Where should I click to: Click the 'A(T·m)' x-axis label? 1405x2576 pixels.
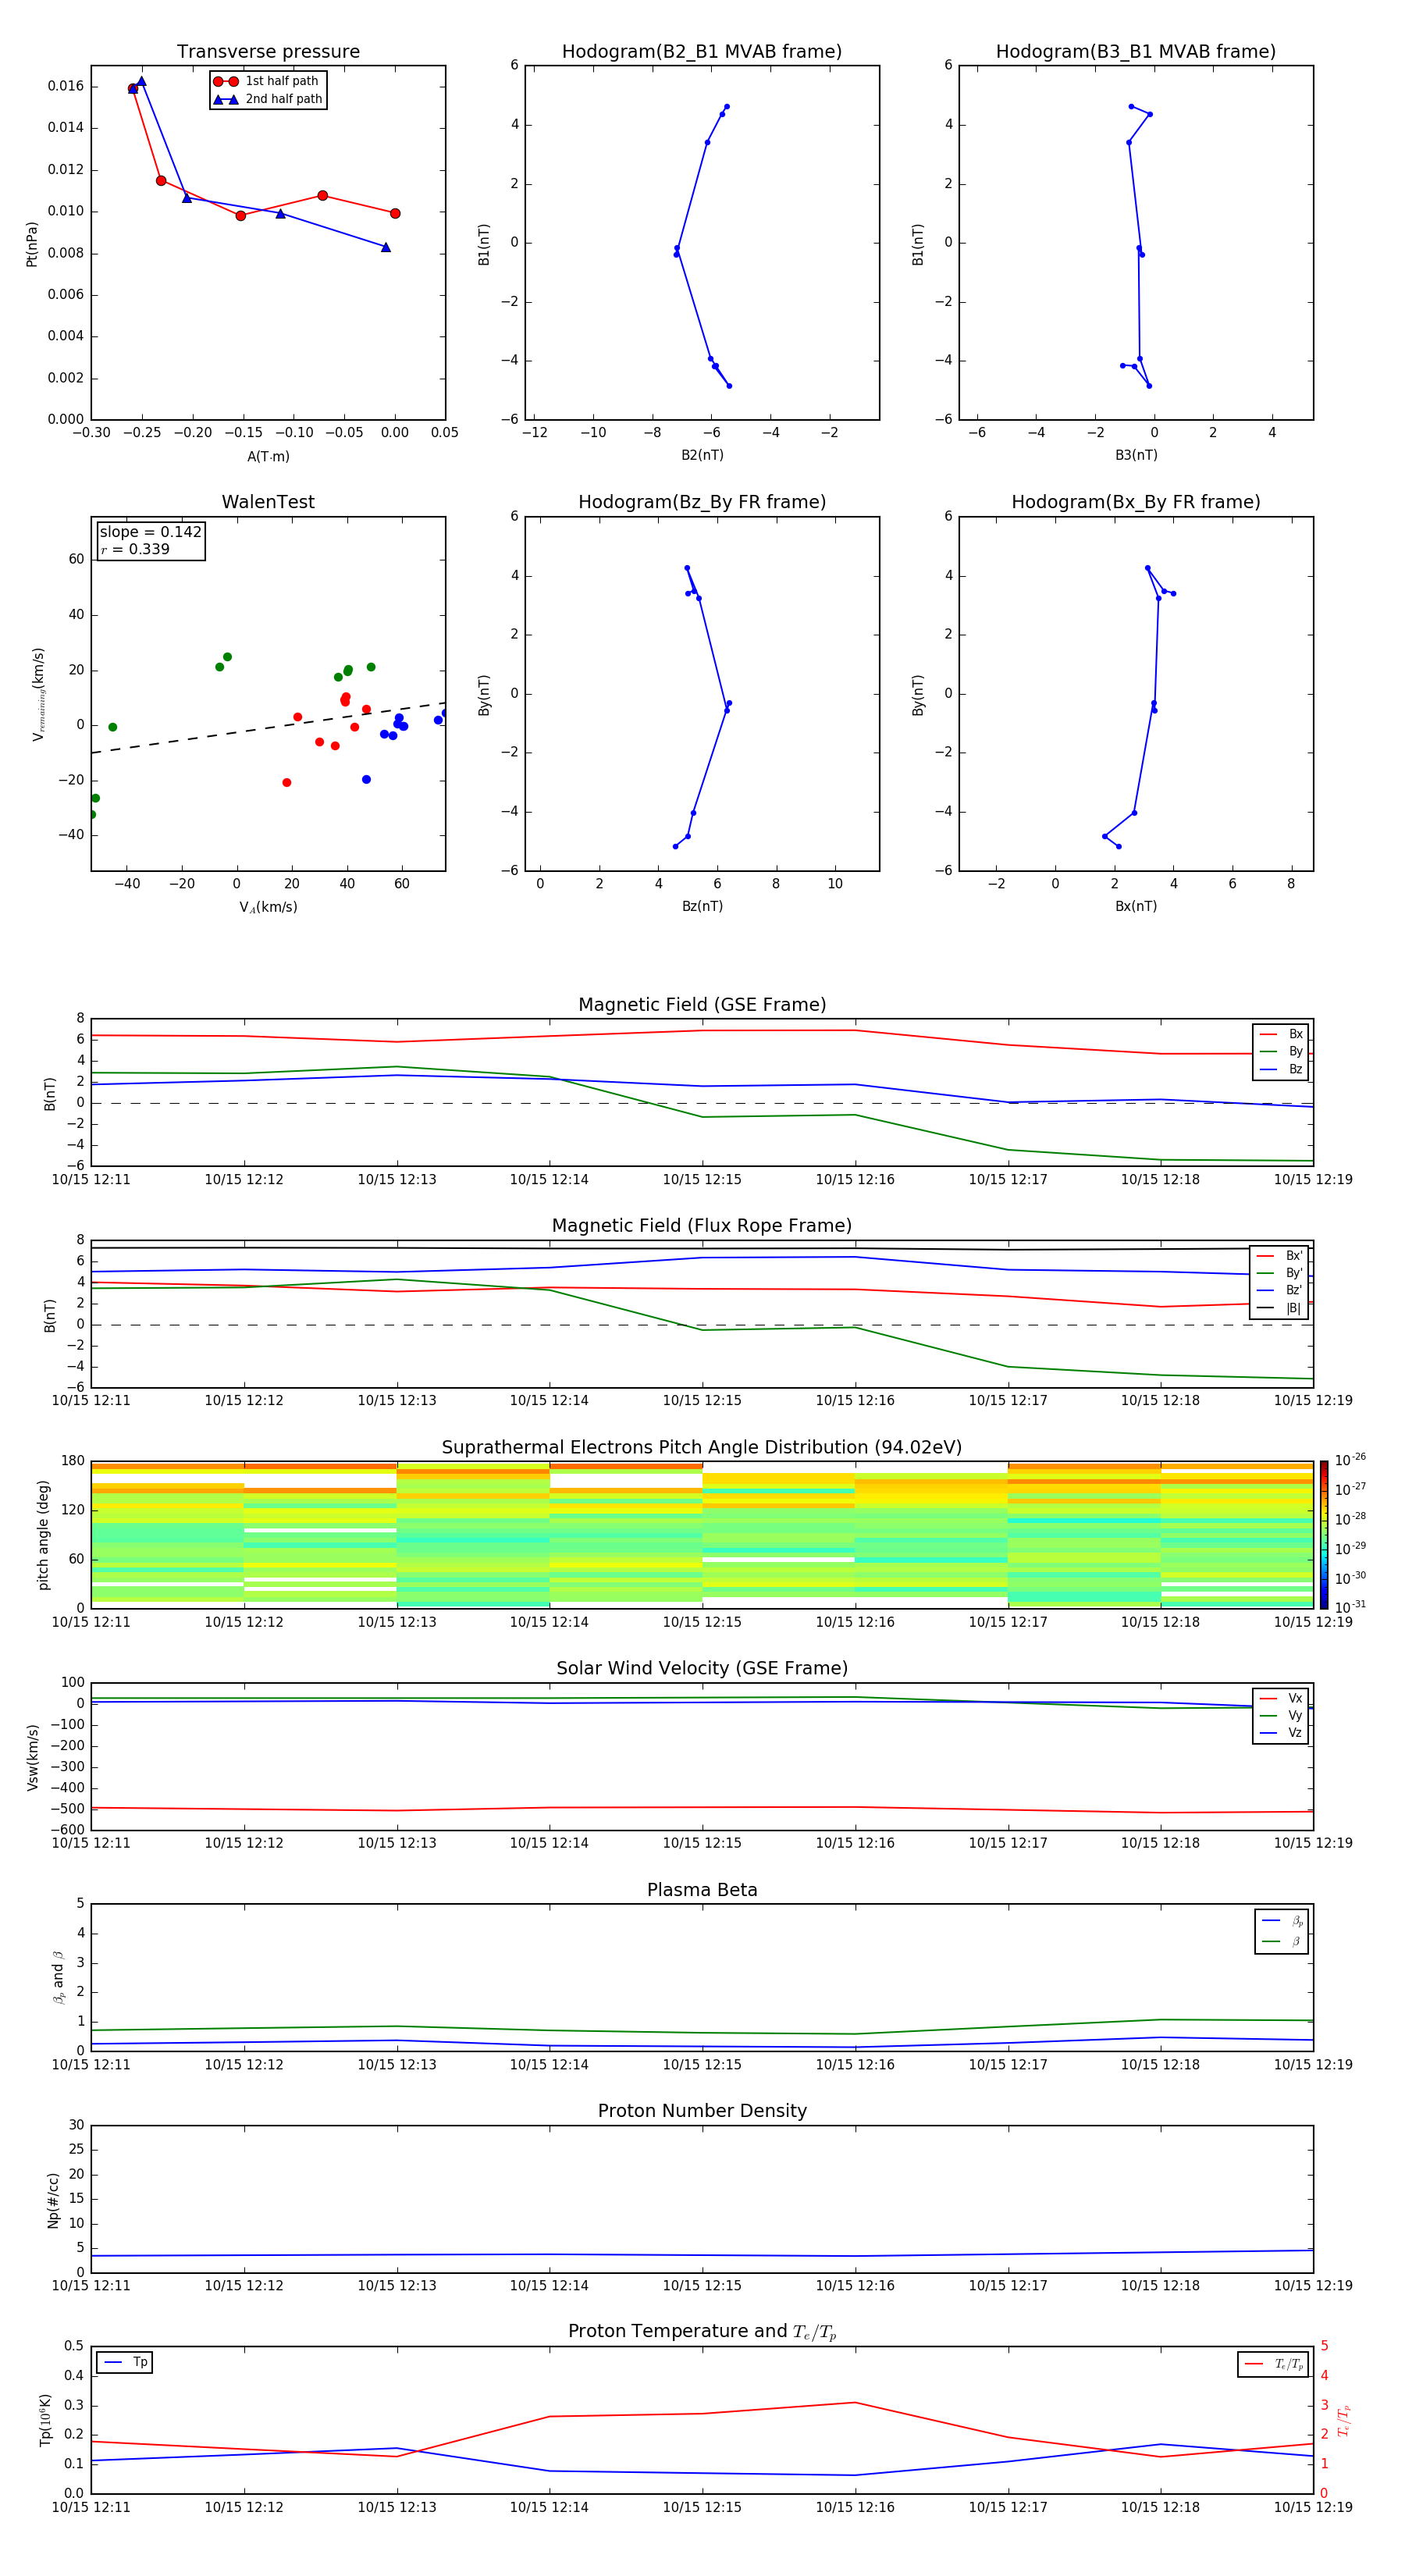point(268,457)
